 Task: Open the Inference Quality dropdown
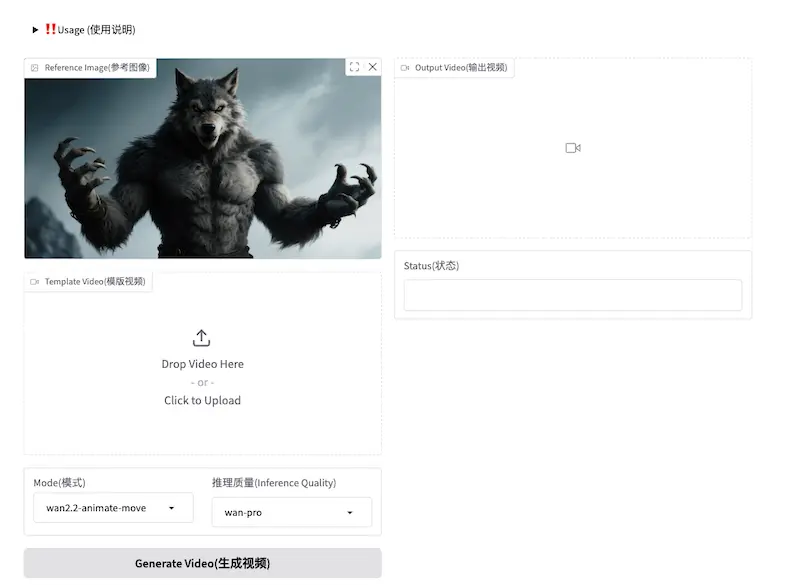(x=291, y=512)
